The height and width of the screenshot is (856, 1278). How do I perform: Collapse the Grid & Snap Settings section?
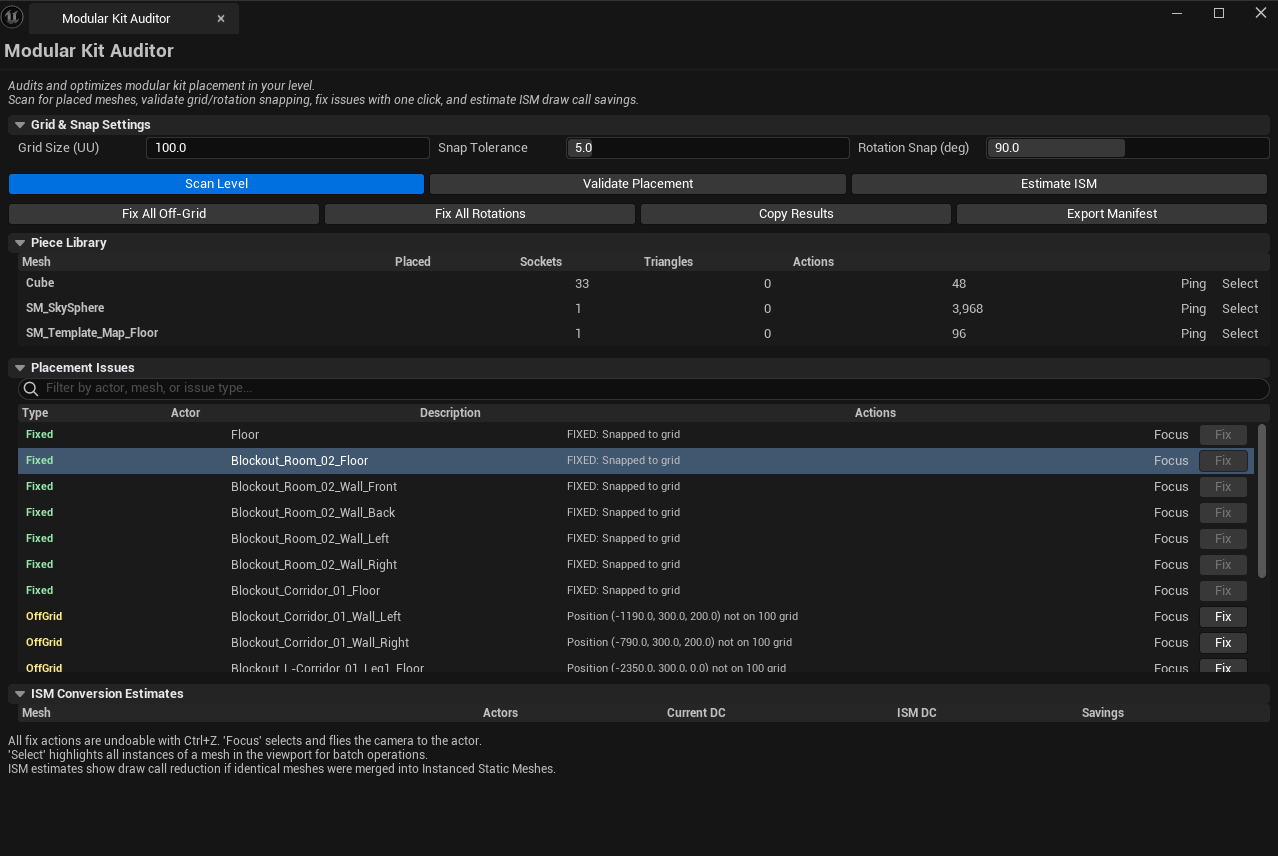point(20,125)
